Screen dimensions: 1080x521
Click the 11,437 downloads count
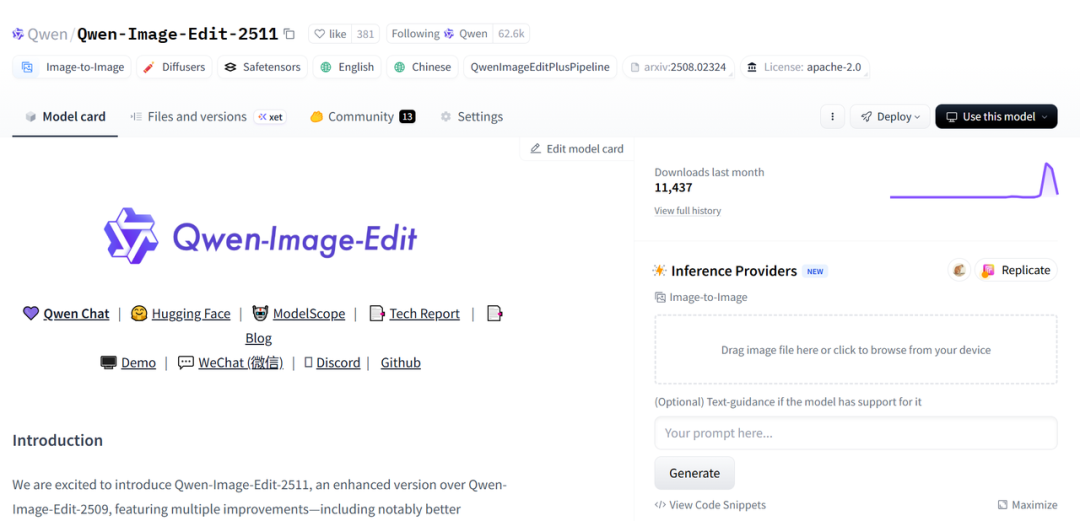pyautogui.click(x=673, y=187)
